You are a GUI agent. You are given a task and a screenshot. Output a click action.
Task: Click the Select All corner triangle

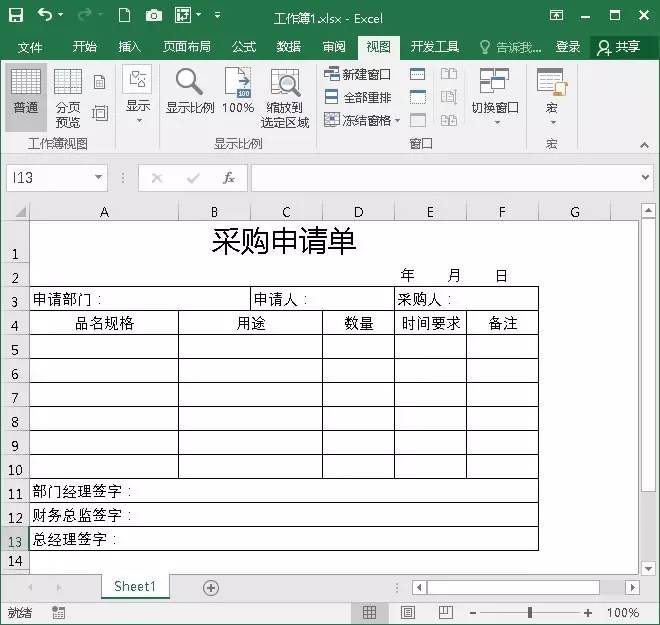tap(20, 212)
